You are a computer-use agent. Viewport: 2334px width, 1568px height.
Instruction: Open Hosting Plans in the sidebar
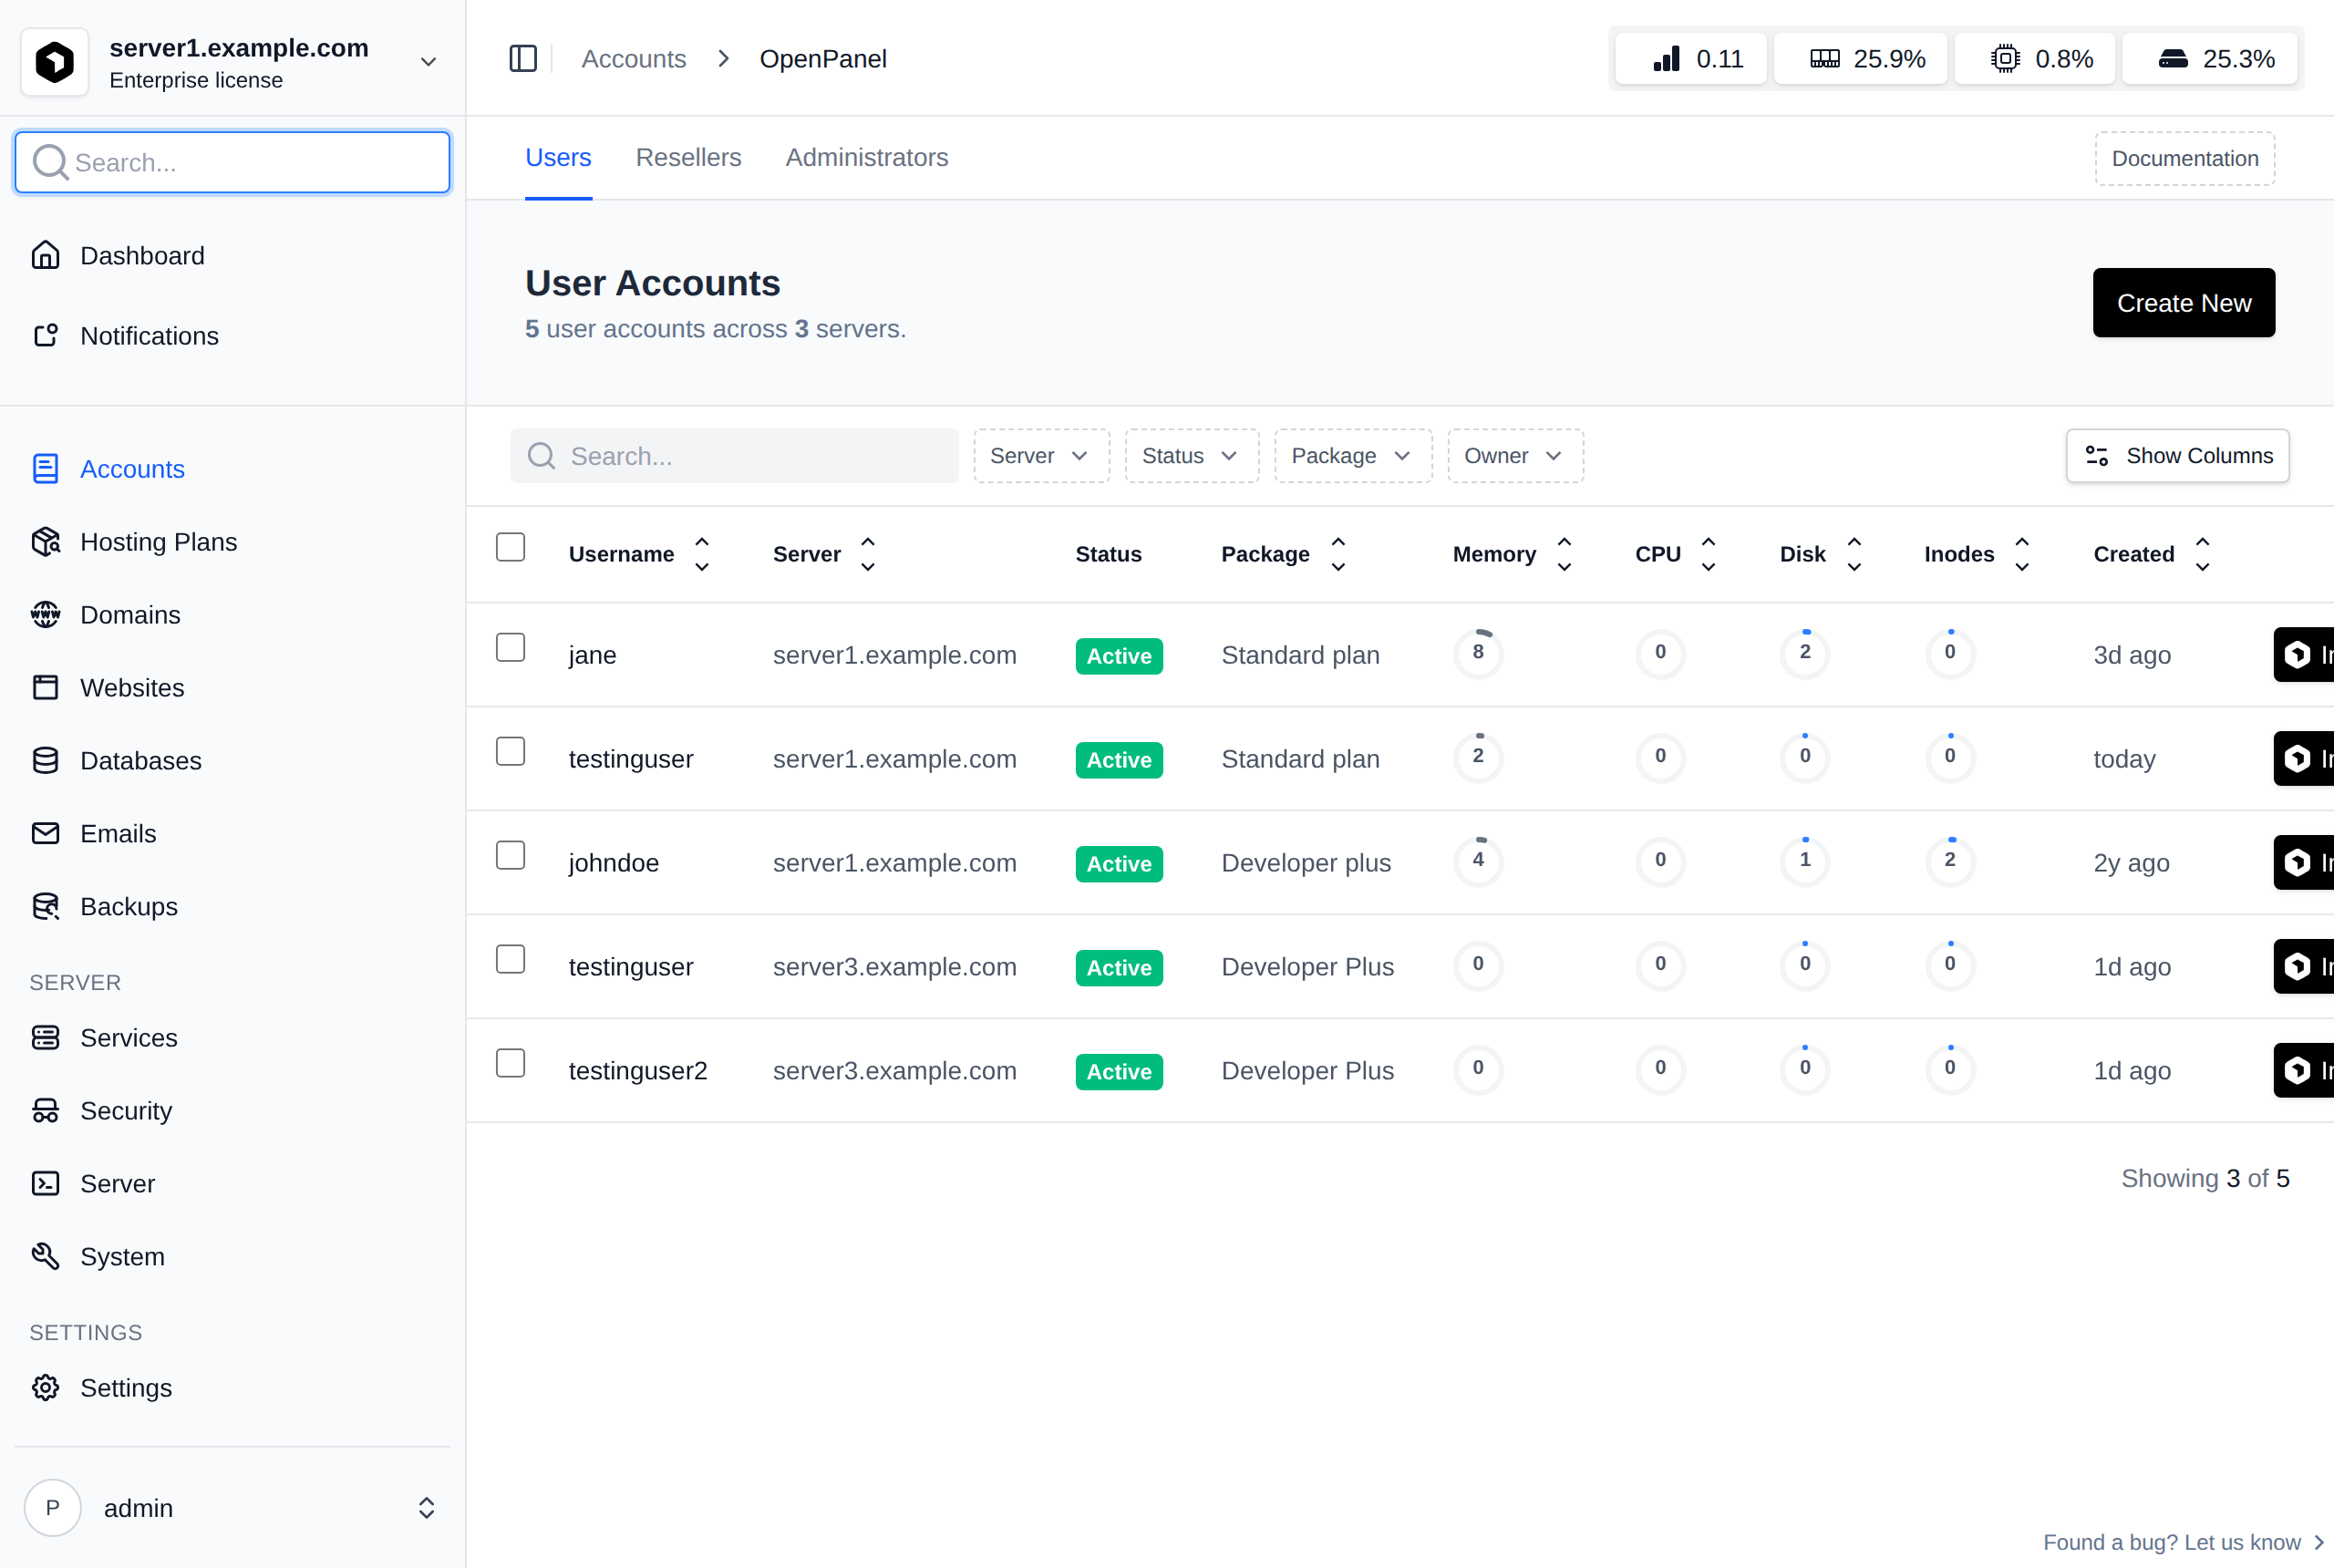tap(232, 542)
